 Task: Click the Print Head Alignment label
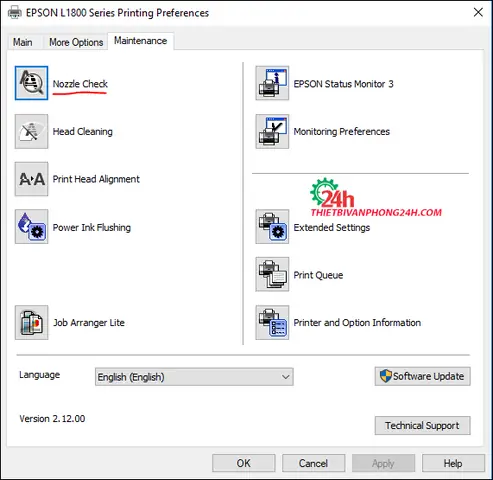tap(96, 179)
